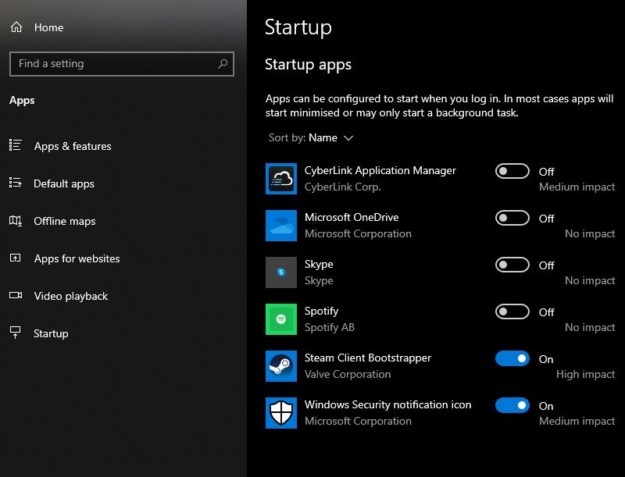Viewport: 625px width, 477px height.
Task: Click the Apps for websites icon
Action: click(15, 258)
